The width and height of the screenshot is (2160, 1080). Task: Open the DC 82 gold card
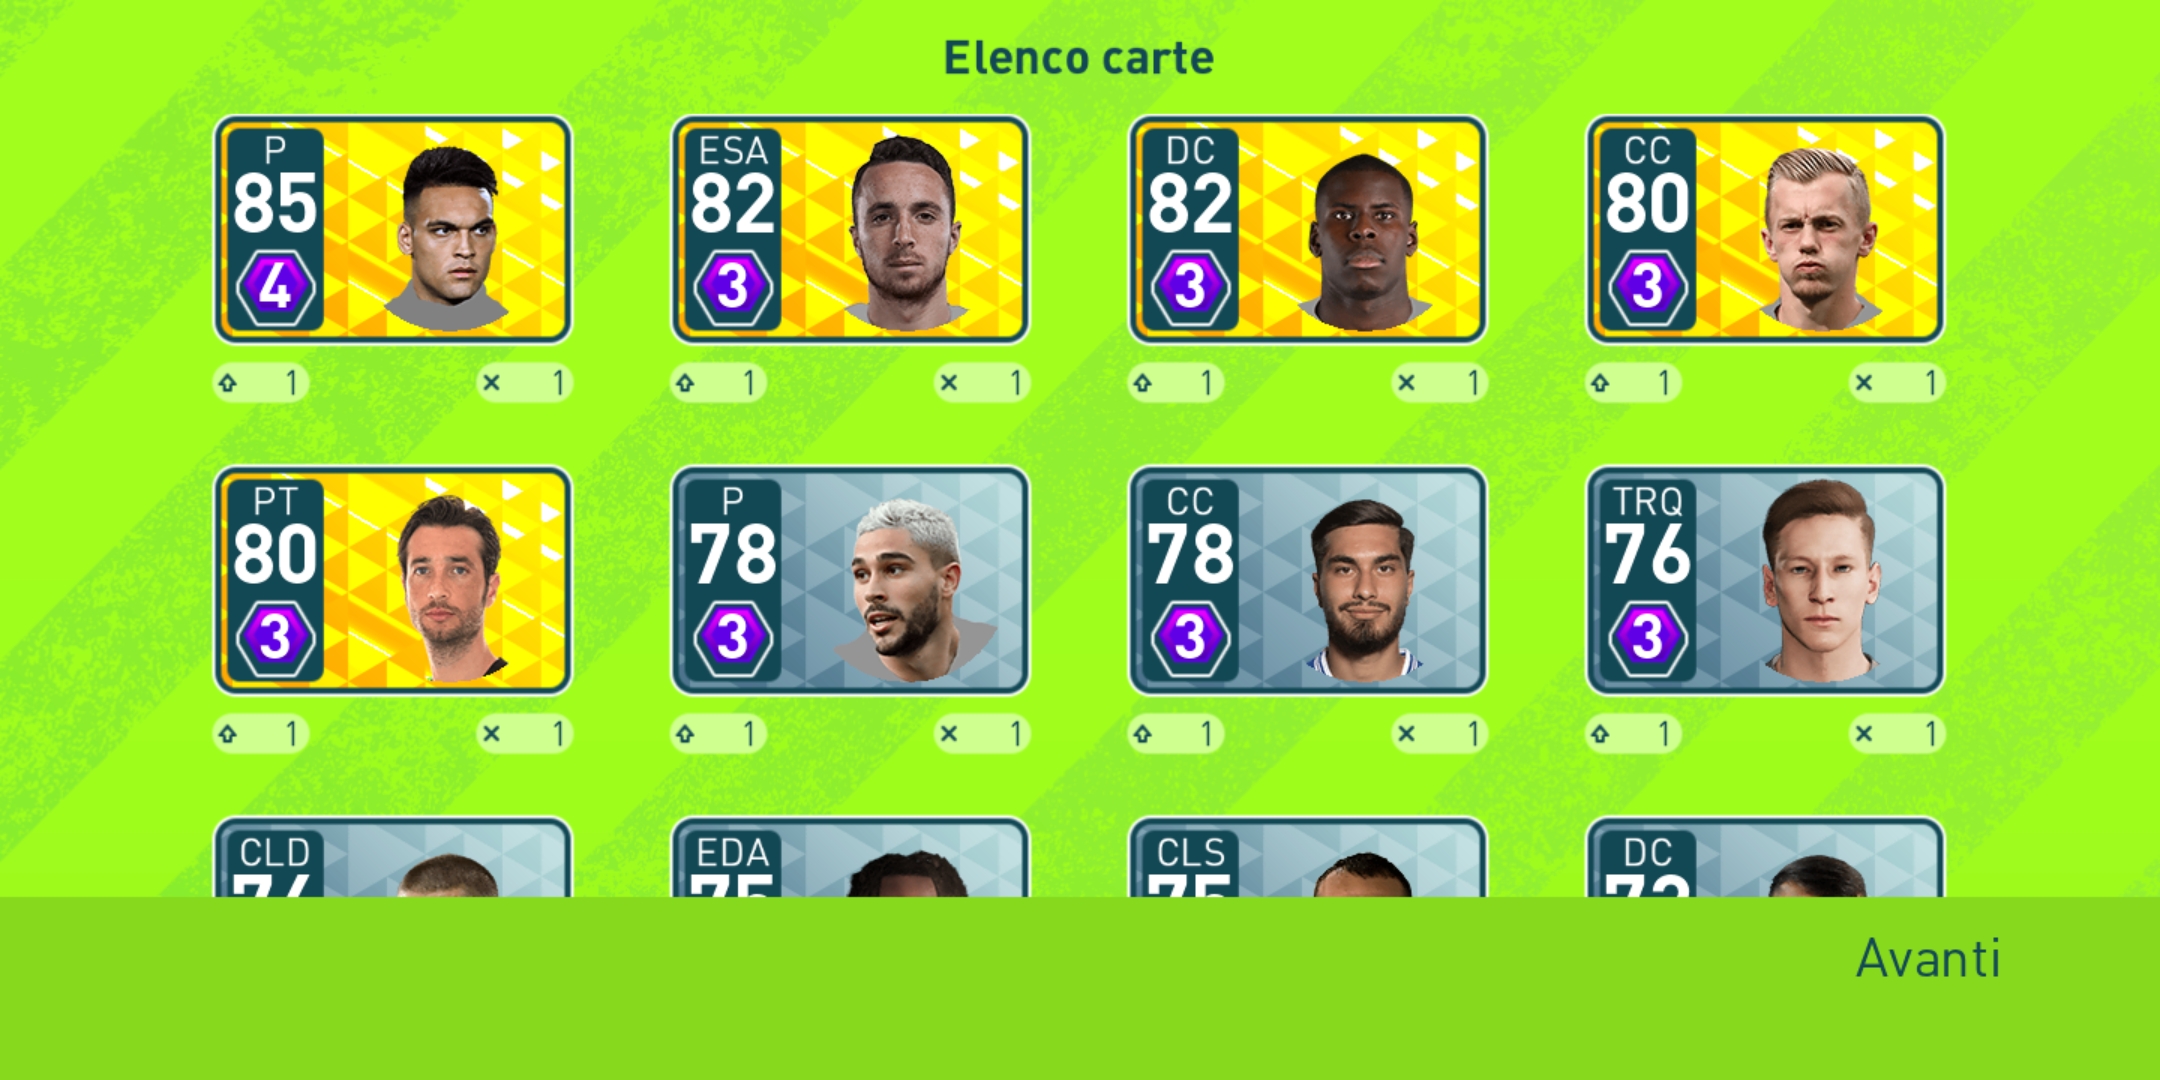coord(1308,229)
